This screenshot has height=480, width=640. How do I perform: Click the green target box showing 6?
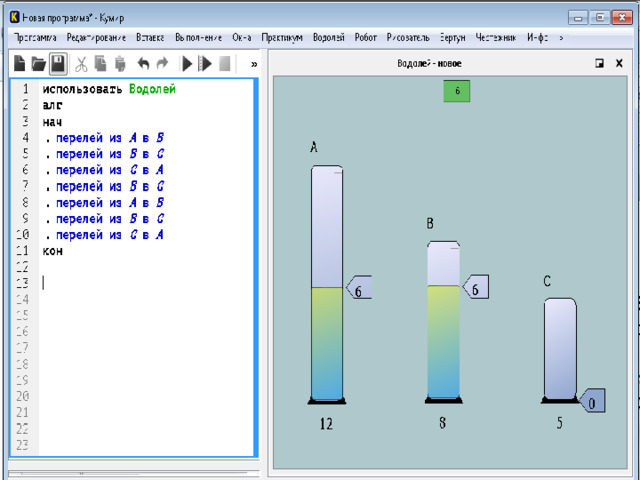pyautogui.click(x=457, y=91)
